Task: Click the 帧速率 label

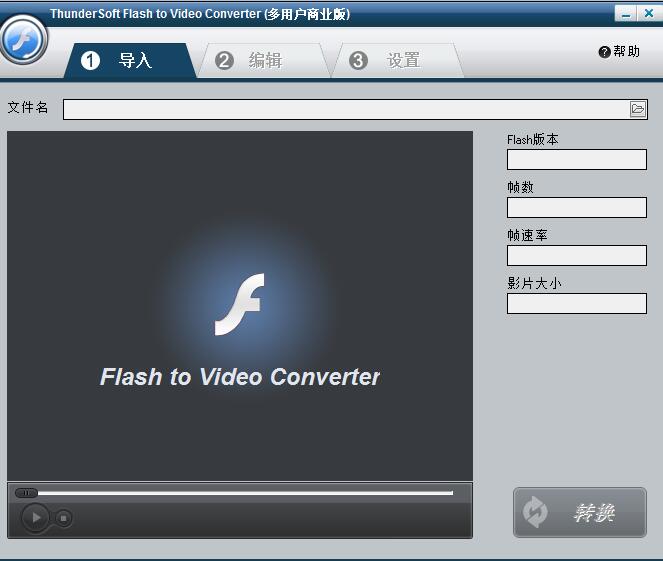Action: click(x=527, y=235)
